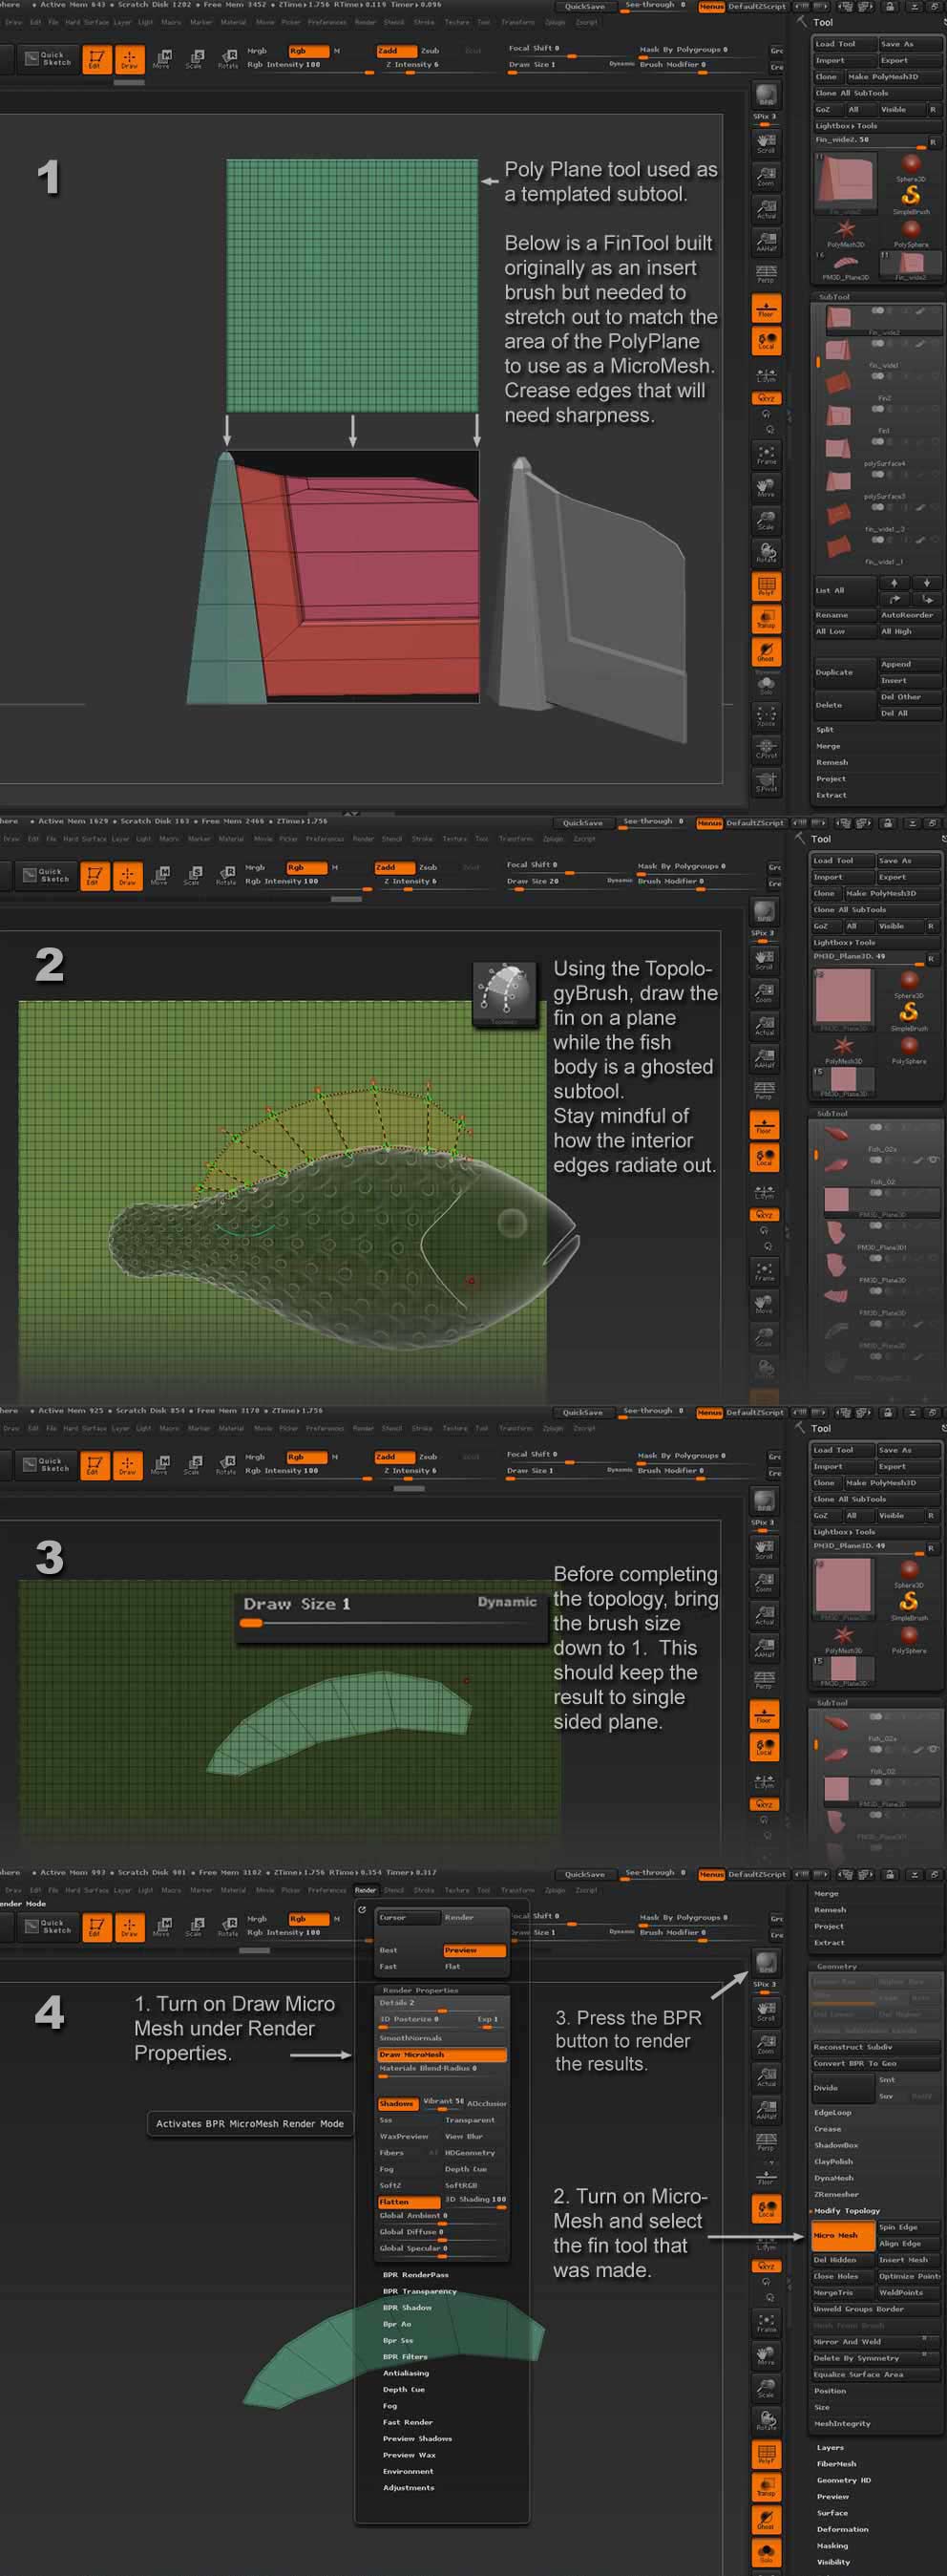The image size is (947, 2576).
Task: Click the straight up arrow beside List All
Action: (x=894, y=583)
